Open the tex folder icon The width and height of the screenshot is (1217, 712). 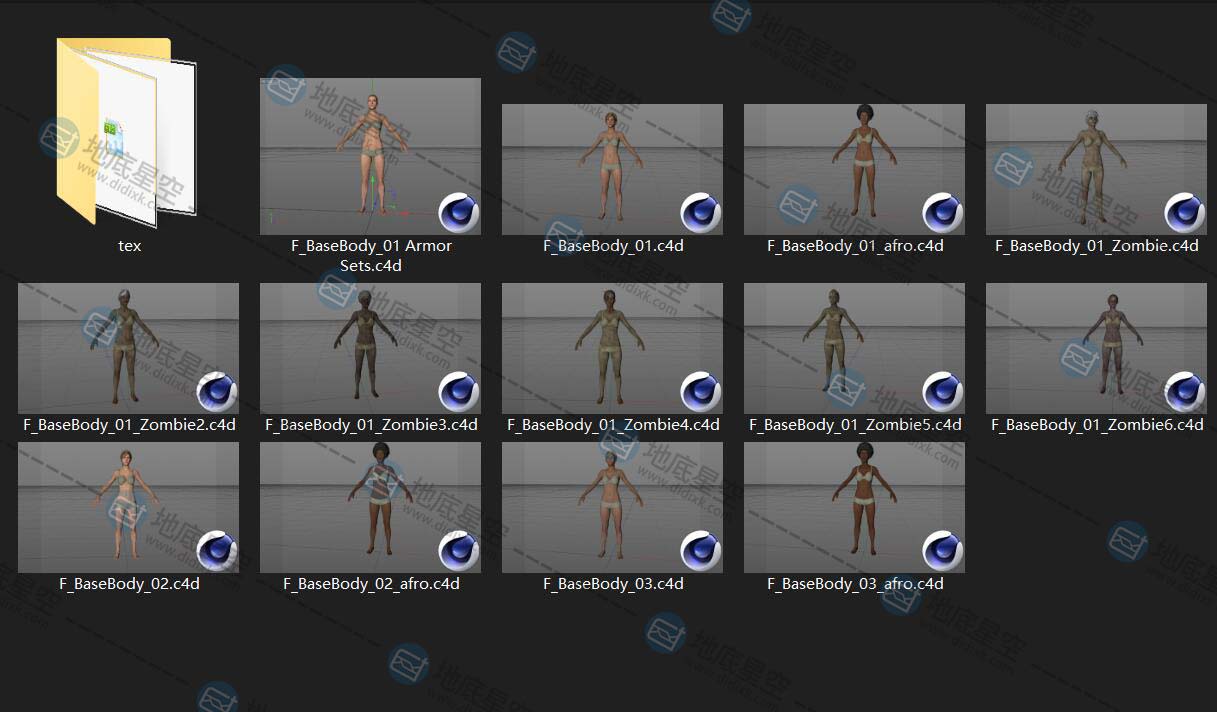pos(128,132)
